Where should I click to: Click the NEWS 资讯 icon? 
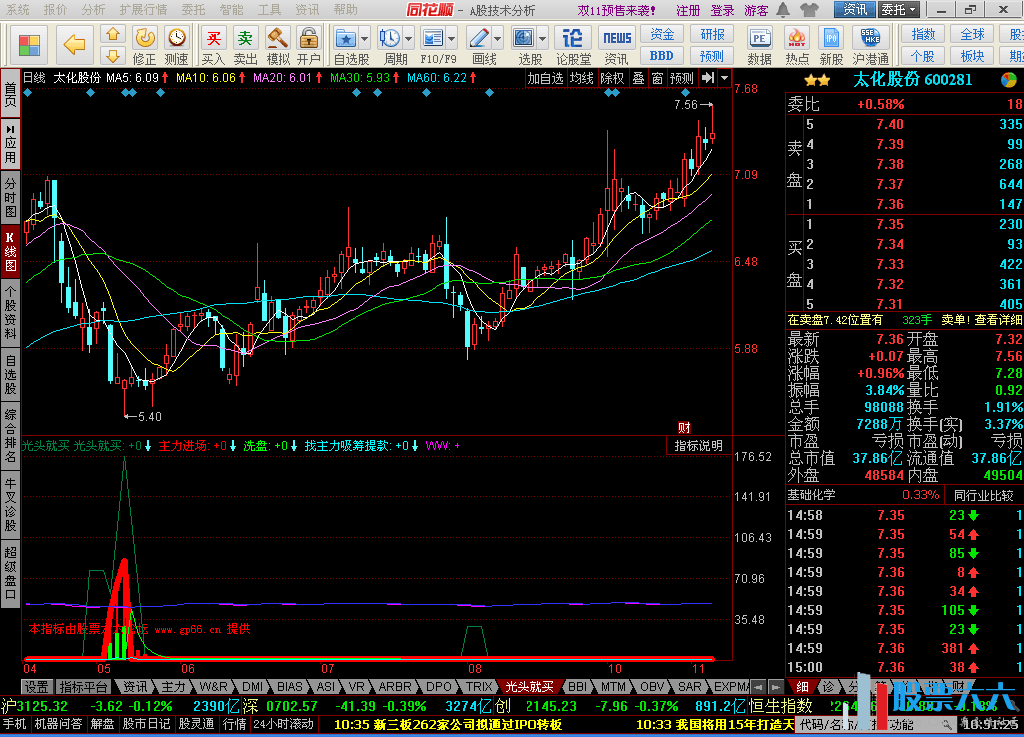[616, 46]
